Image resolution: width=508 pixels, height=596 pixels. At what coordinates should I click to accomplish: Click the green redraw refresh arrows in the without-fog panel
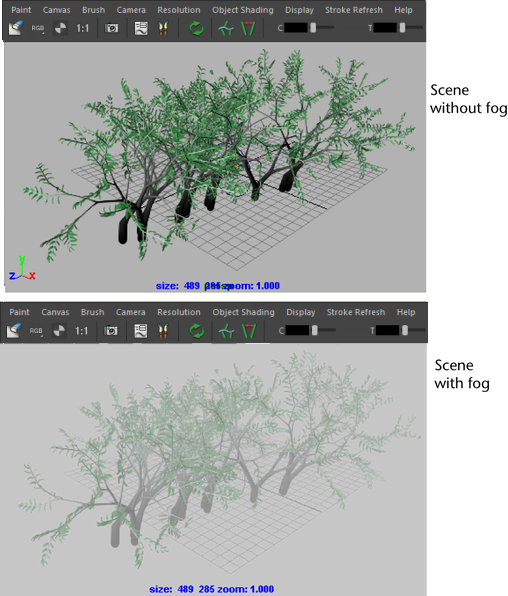click(x=196, y=28)
